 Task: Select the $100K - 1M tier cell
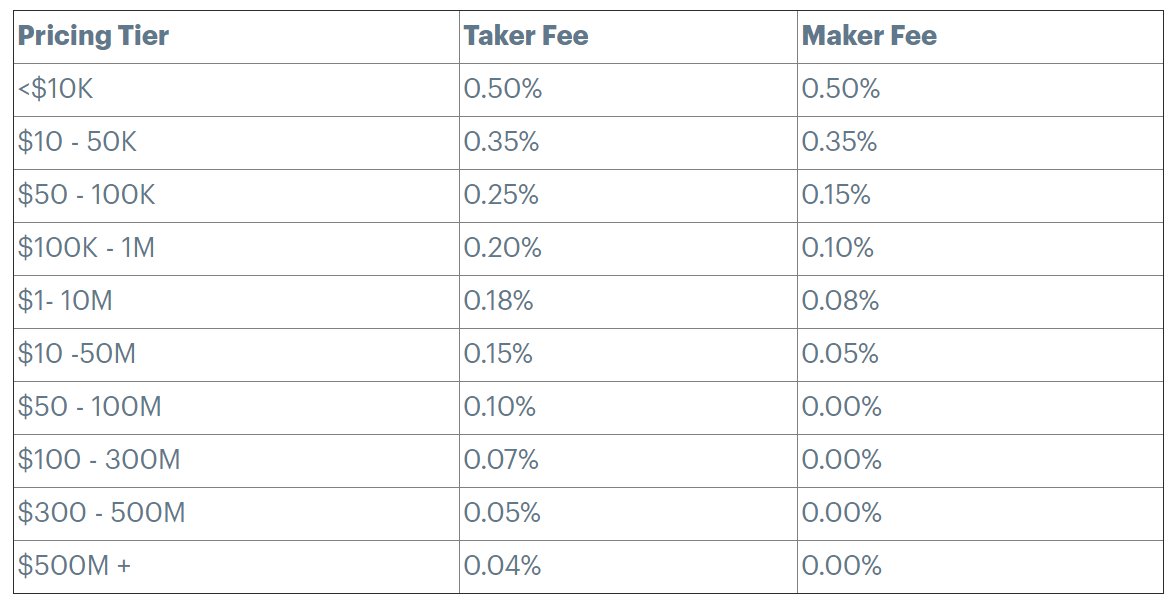pyautogui.click(x=86, y=248)
